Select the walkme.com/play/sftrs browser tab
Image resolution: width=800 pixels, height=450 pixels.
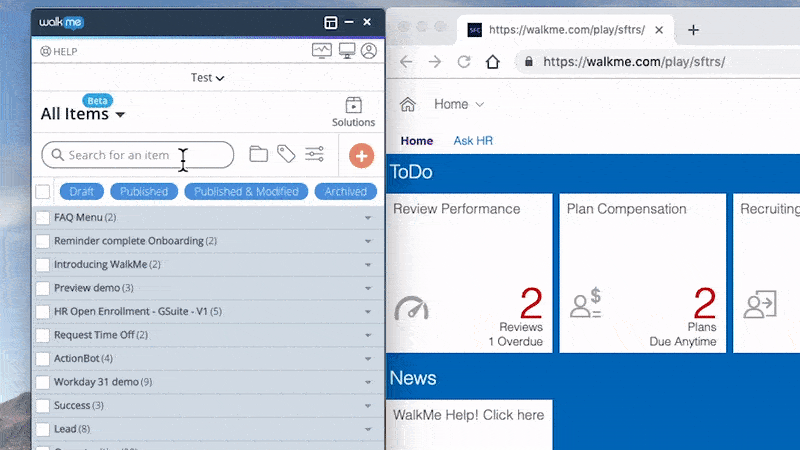click(565, 30)
